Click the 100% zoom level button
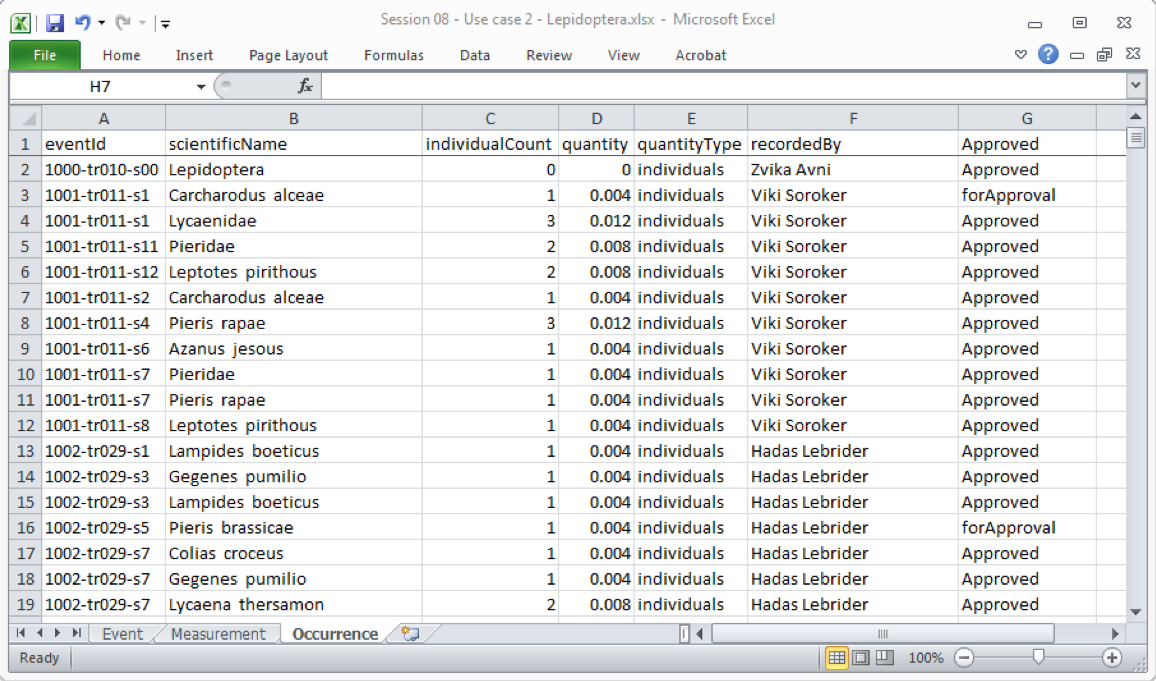The height and width of the screenshot is (681, 1156). pyautogui.click(x=926, y=658)
